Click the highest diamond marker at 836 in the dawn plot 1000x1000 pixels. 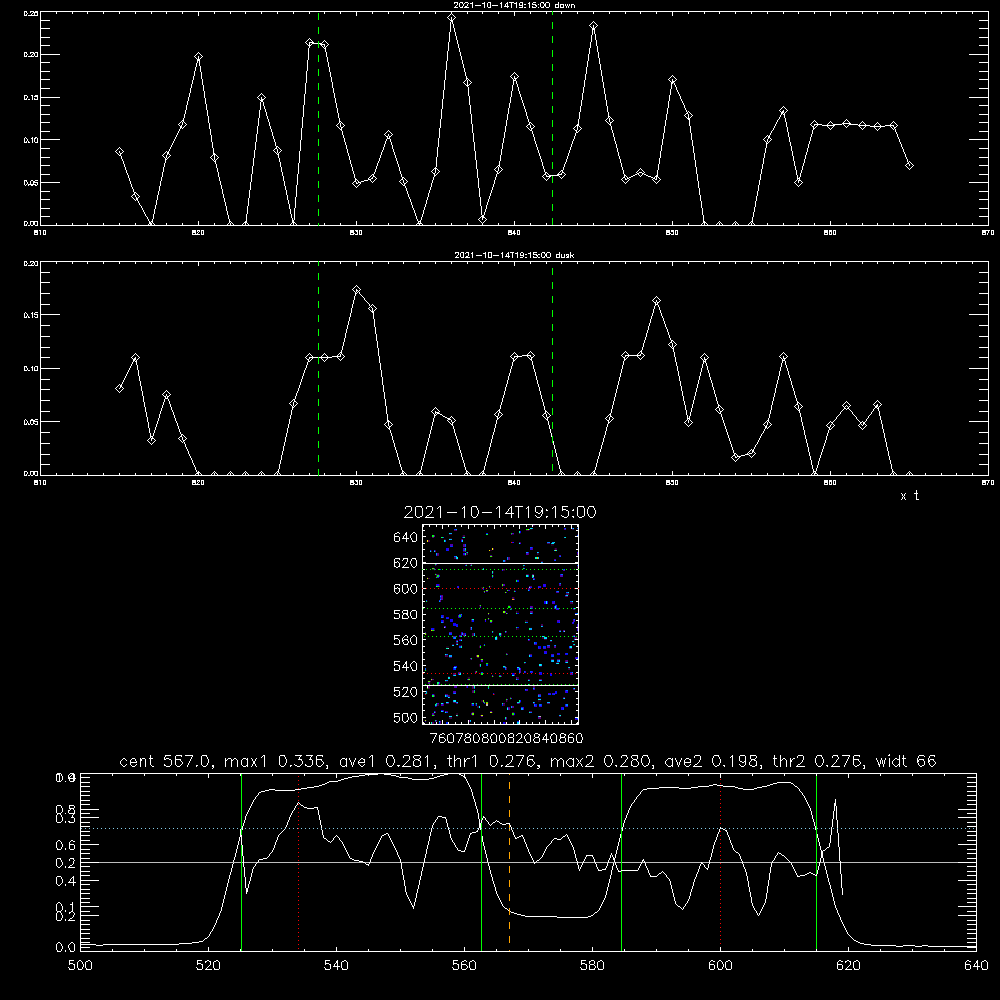tap(452, 18)
